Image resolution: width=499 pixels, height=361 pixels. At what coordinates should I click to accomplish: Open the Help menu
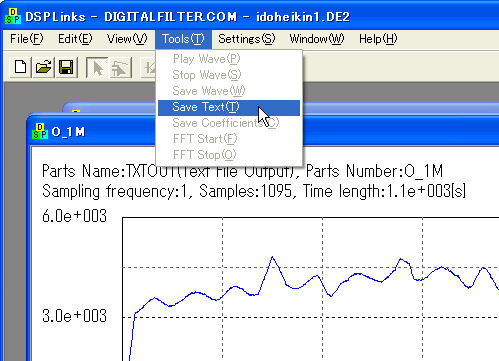coord(378,39)
